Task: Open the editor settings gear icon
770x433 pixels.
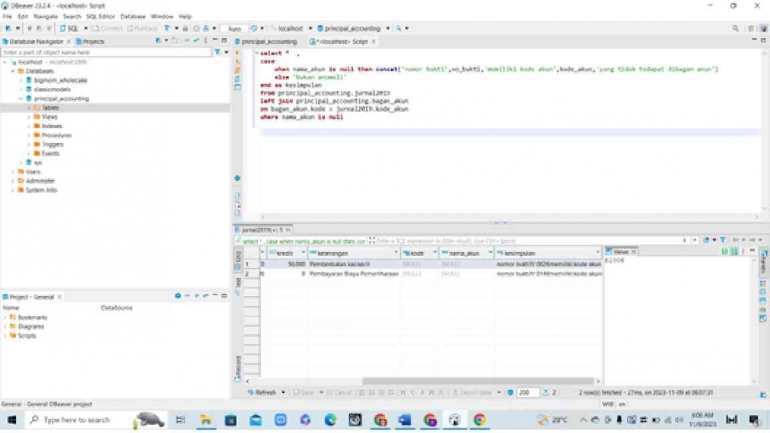Action: [237, 178]
